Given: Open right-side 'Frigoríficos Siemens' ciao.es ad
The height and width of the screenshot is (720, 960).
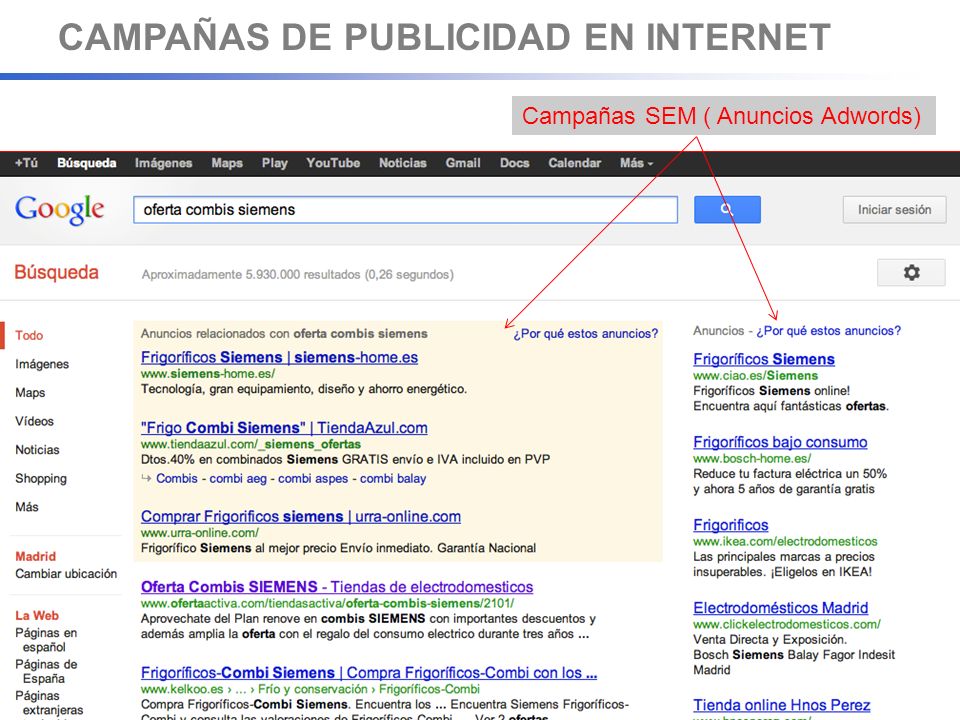Looking at the screenshot, I should click(x=763, y=359).
